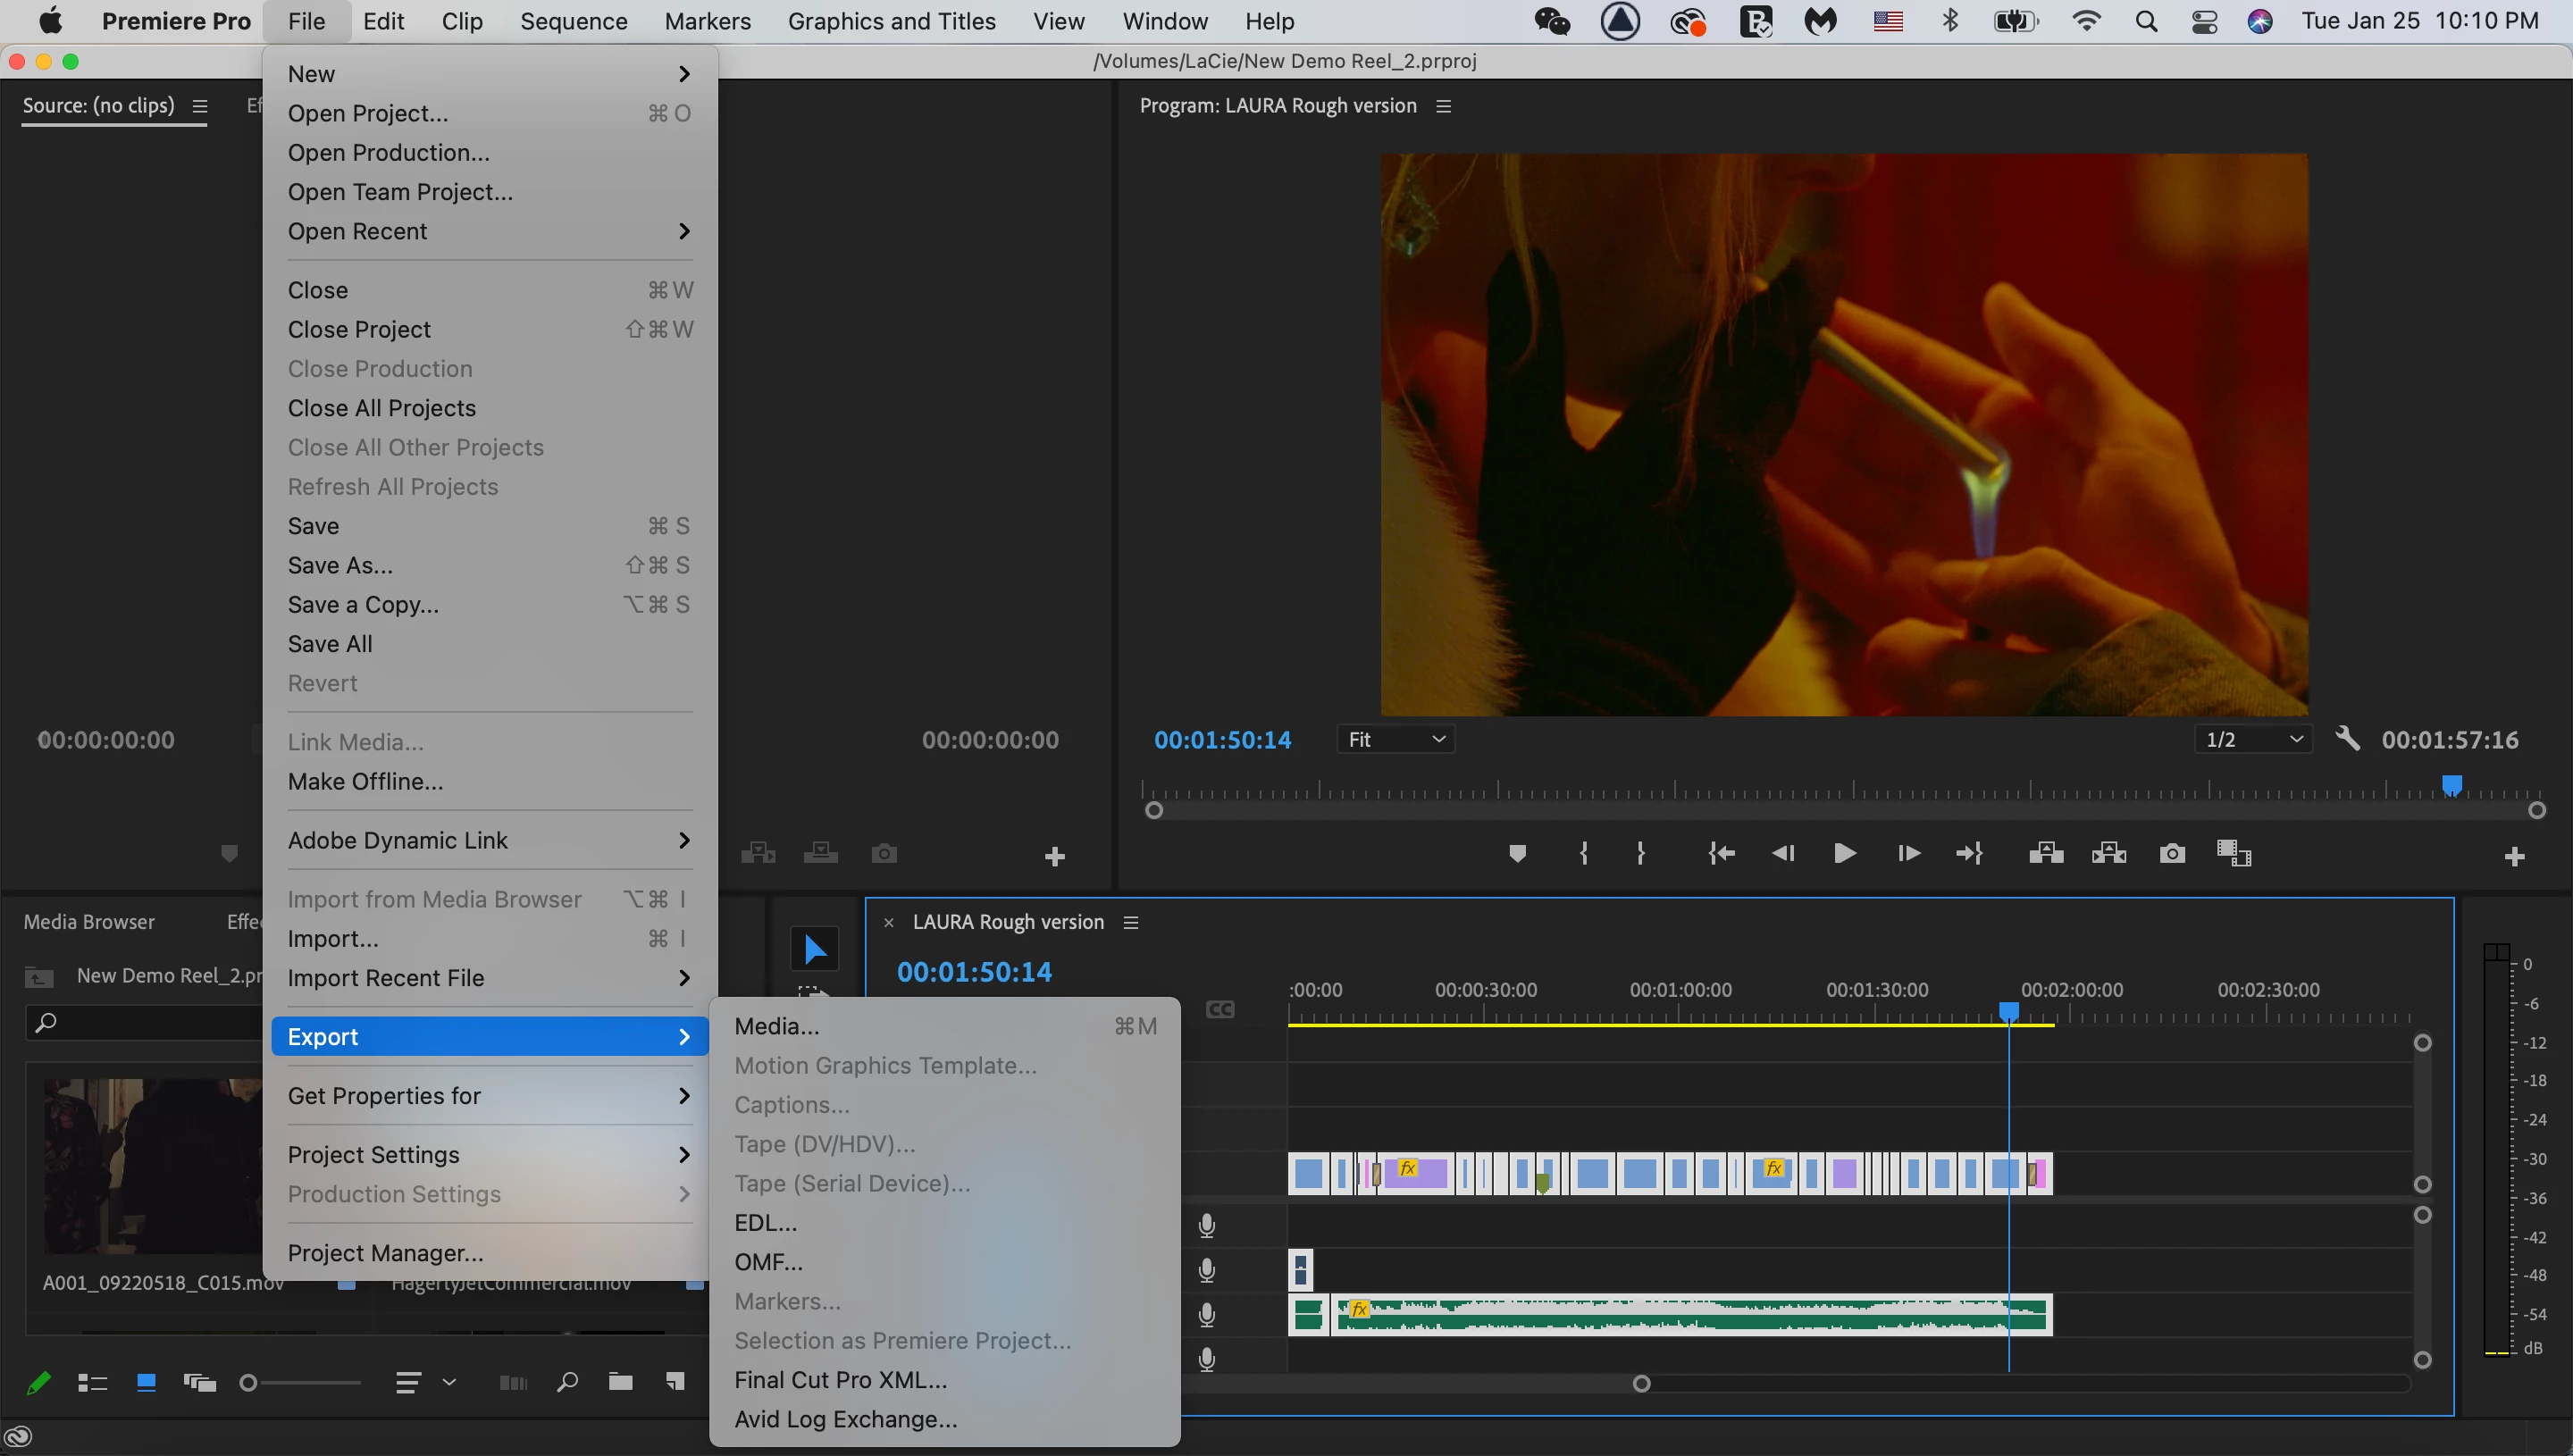Click the Project panel thumbnail zoom slider
Viewport: 2573px width, 1456px height.
pyautogui.click(x=300, y=1382)
